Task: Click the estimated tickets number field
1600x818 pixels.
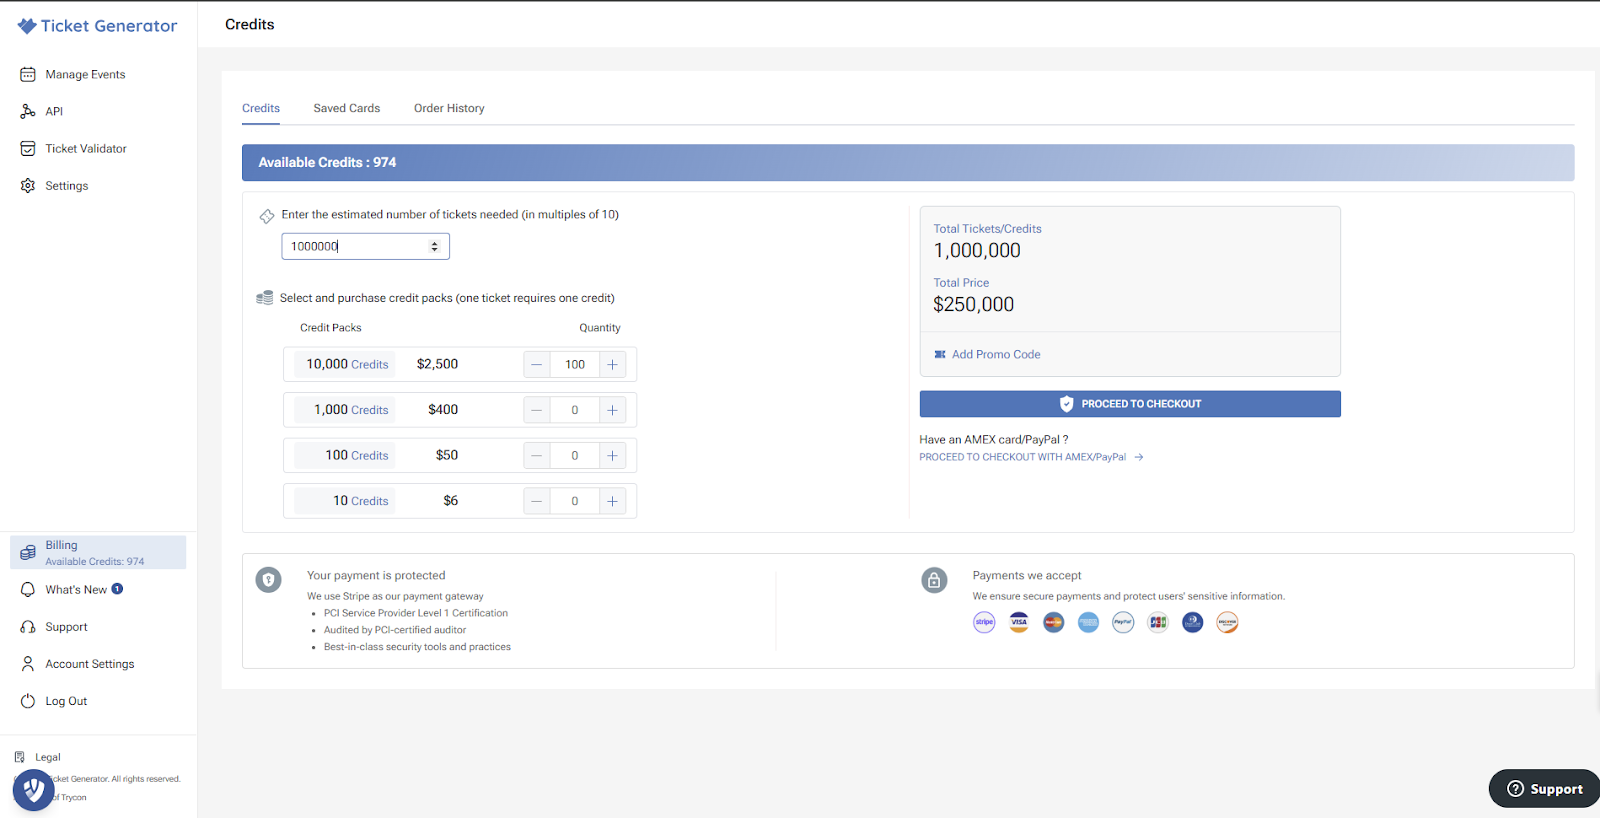Action: pos(366,247)
